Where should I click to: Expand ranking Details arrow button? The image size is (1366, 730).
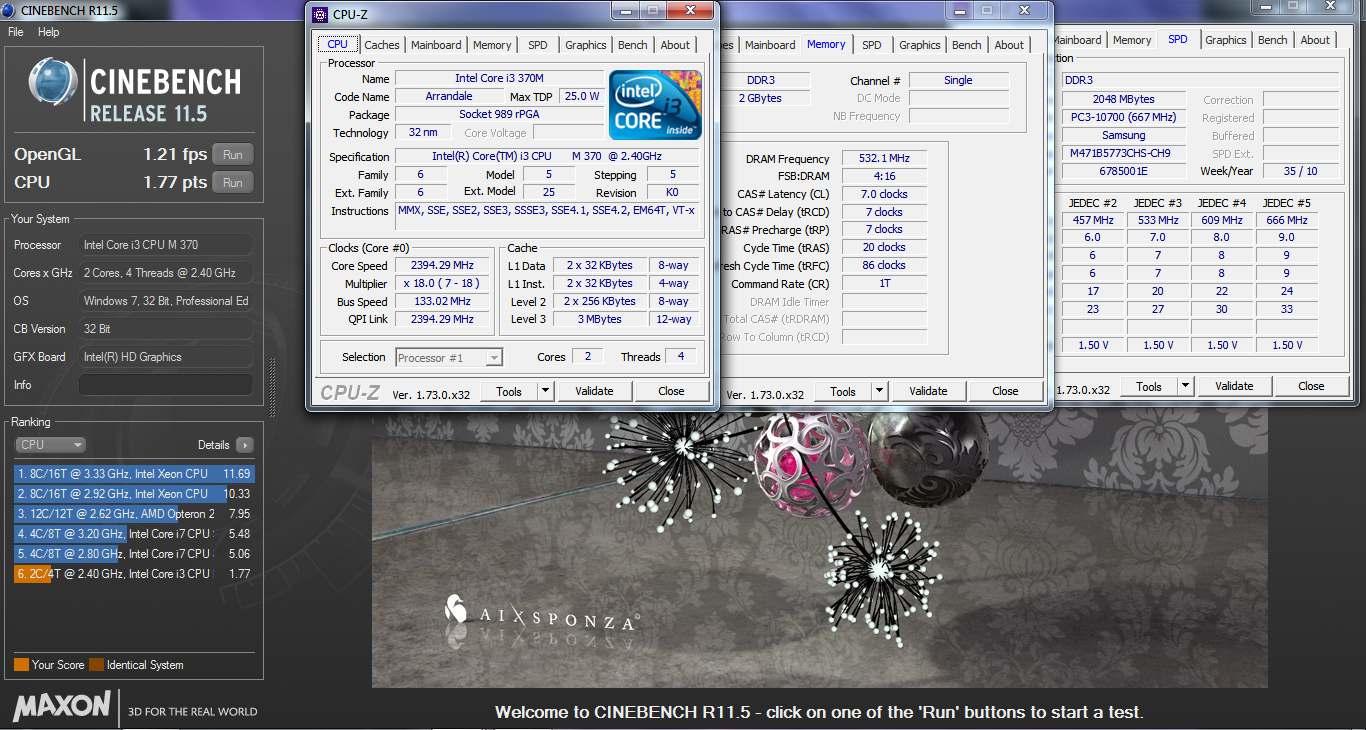click(244, 445)
